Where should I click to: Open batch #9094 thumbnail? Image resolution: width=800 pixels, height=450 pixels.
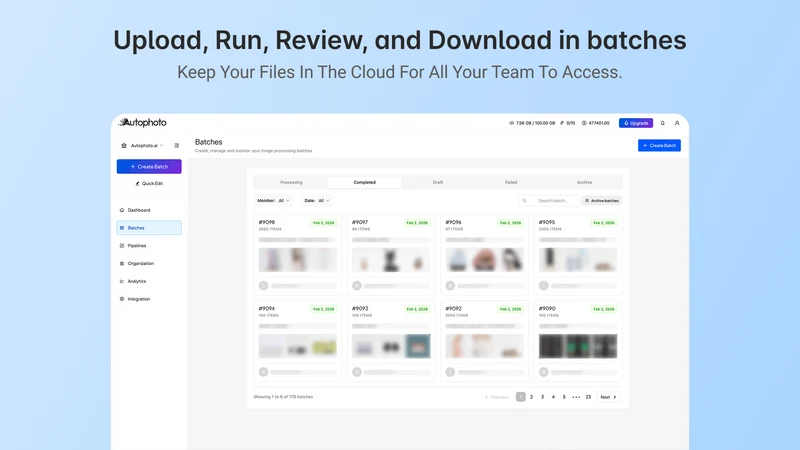[x=297, y=346]
